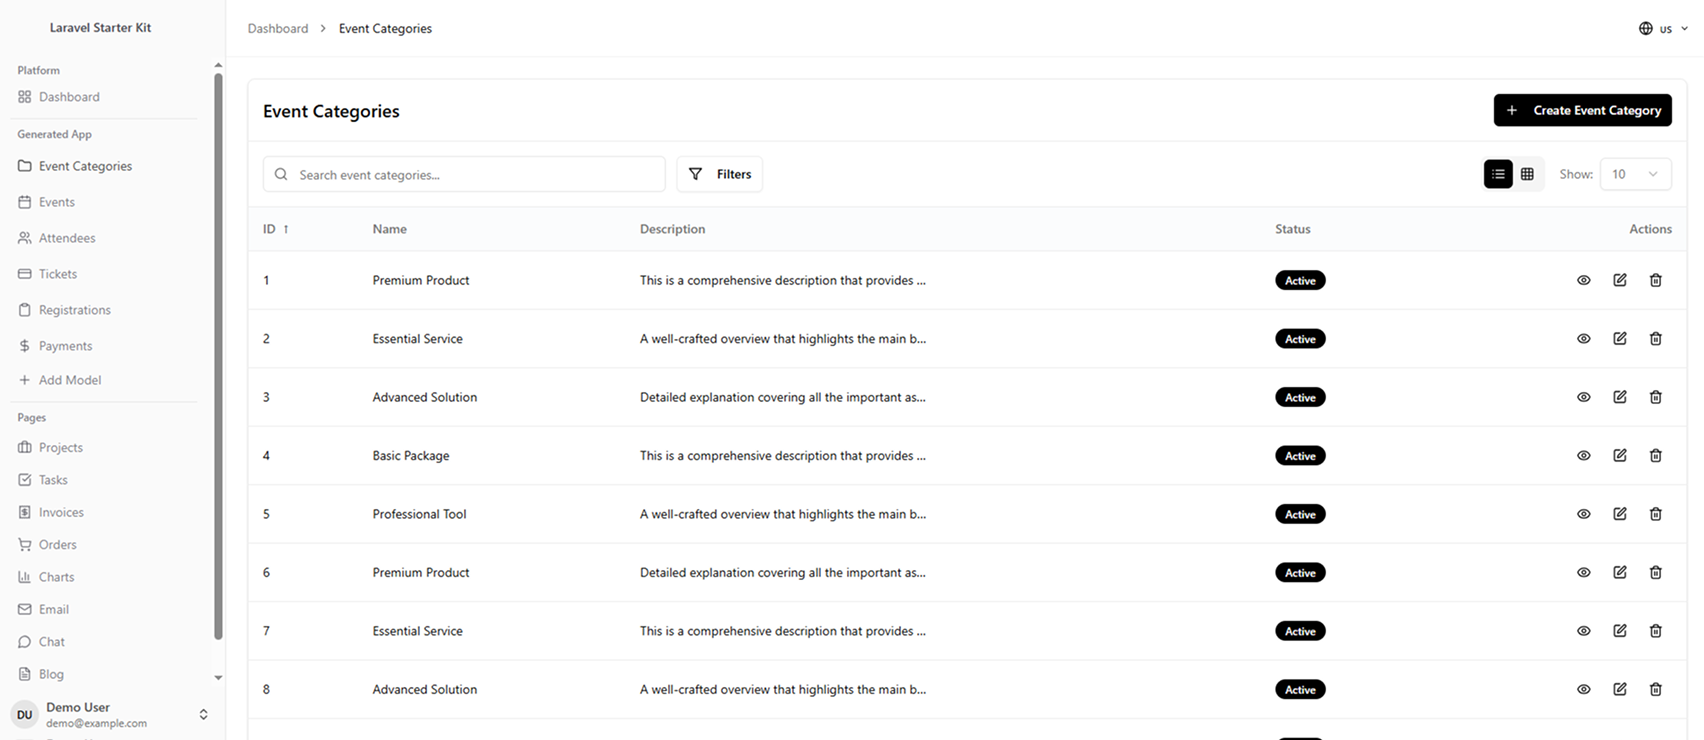The image size is (1704, 740).
Task: Switch to list view layout
Action: point(1497,174)
